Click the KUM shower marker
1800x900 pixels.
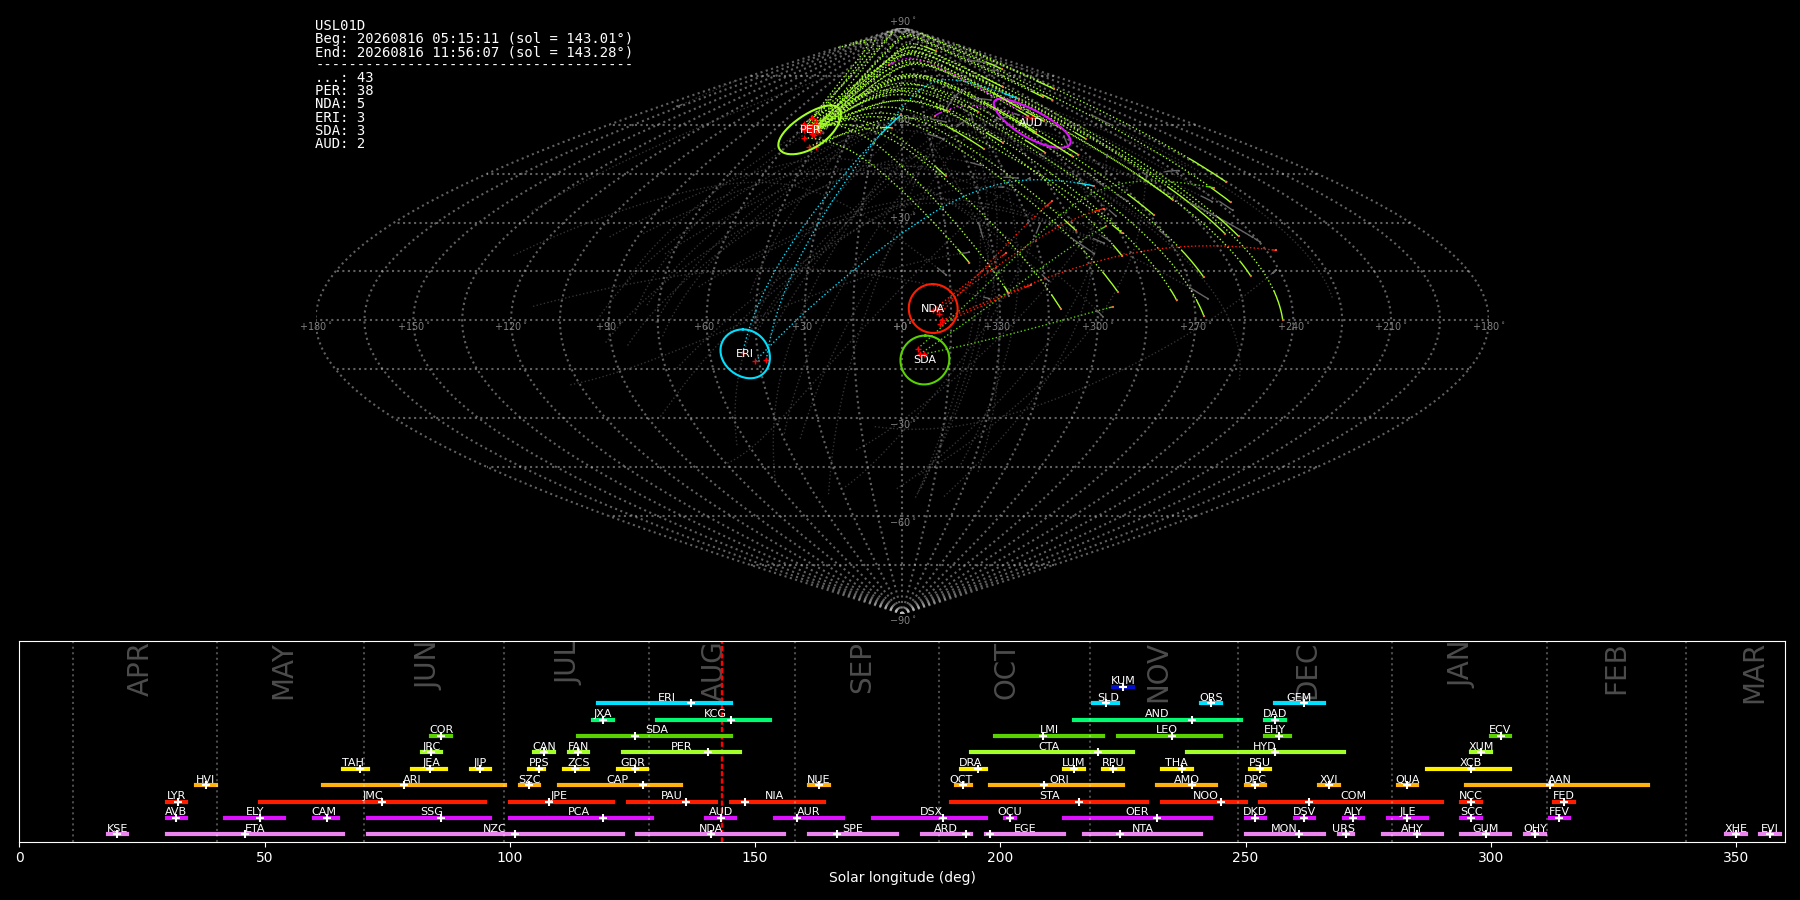point(1123,687)
